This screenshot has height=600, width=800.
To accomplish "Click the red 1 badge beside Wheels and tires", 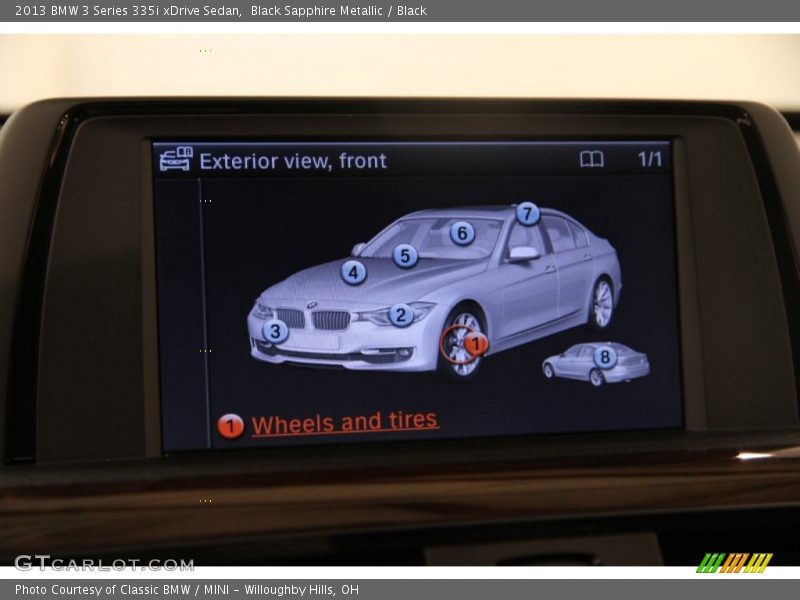I will [x=230, y=426].
